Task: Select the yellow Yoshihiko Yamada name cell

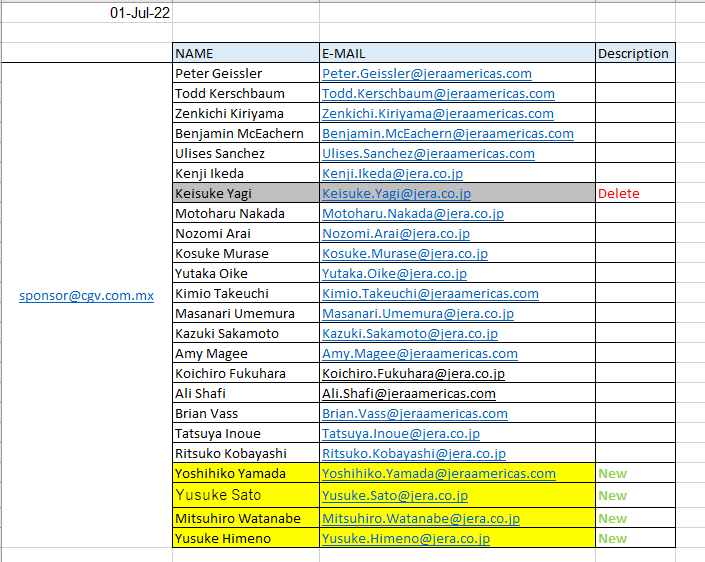Action: coord(246,473)
